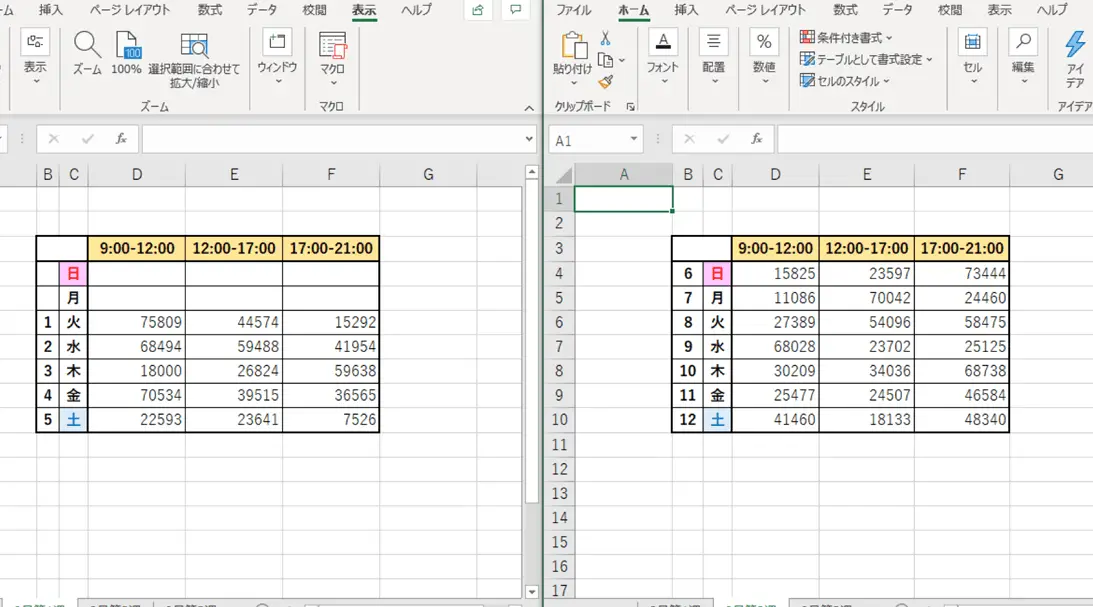
Task: Click the Cut scissors icon
Action: (605, 38)
